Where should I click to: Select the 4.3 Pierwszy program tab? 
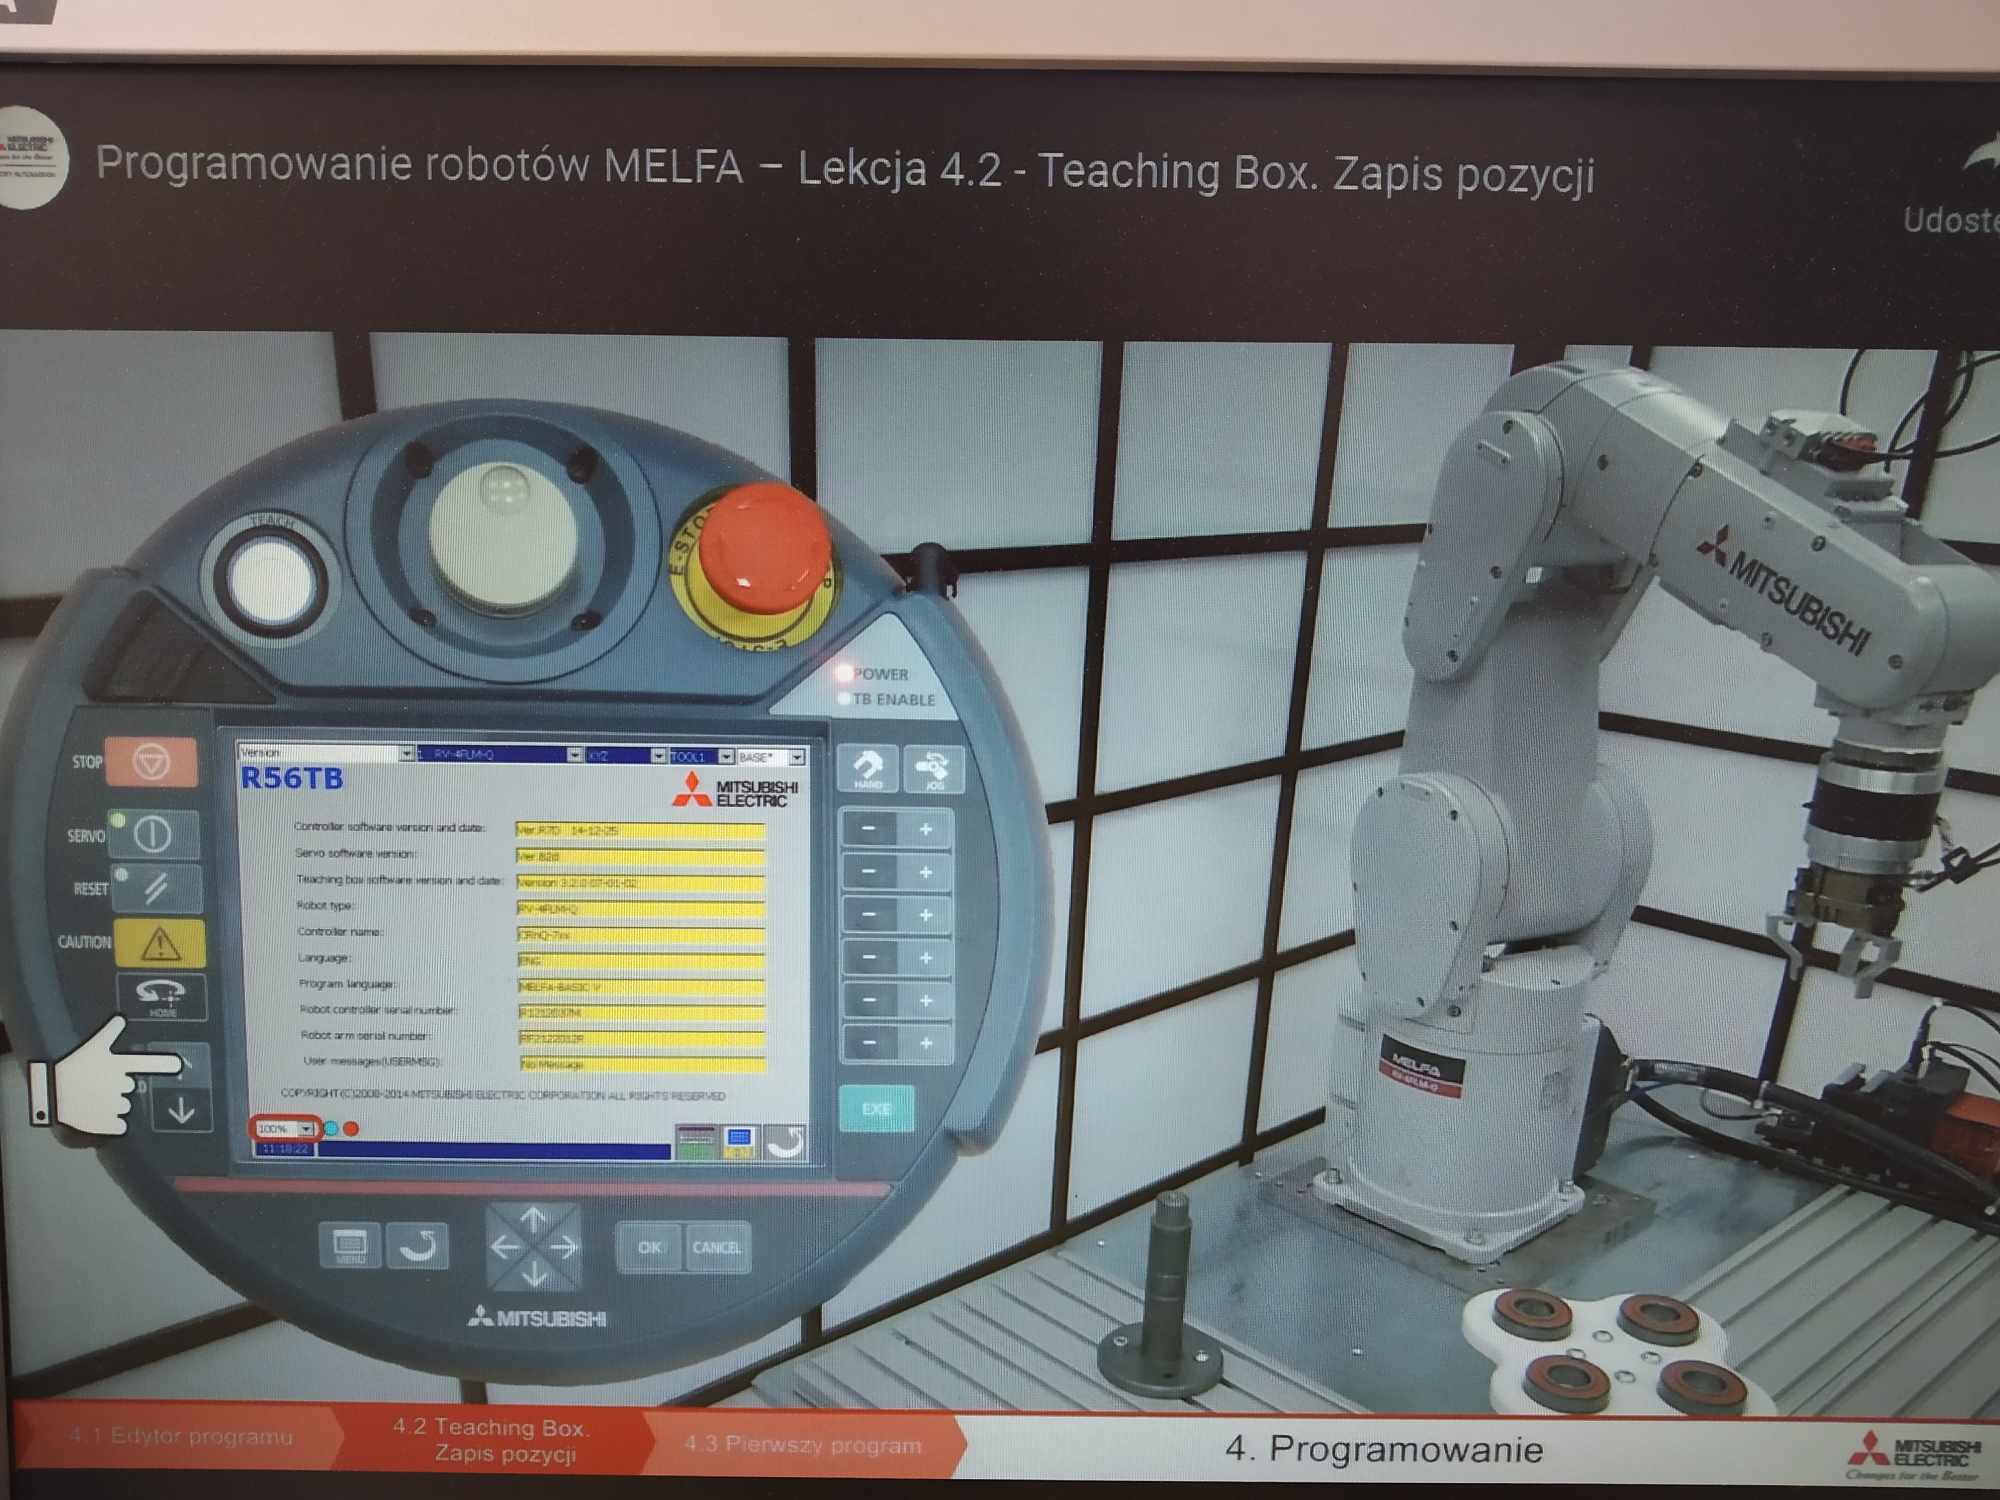click(803, 1444)
